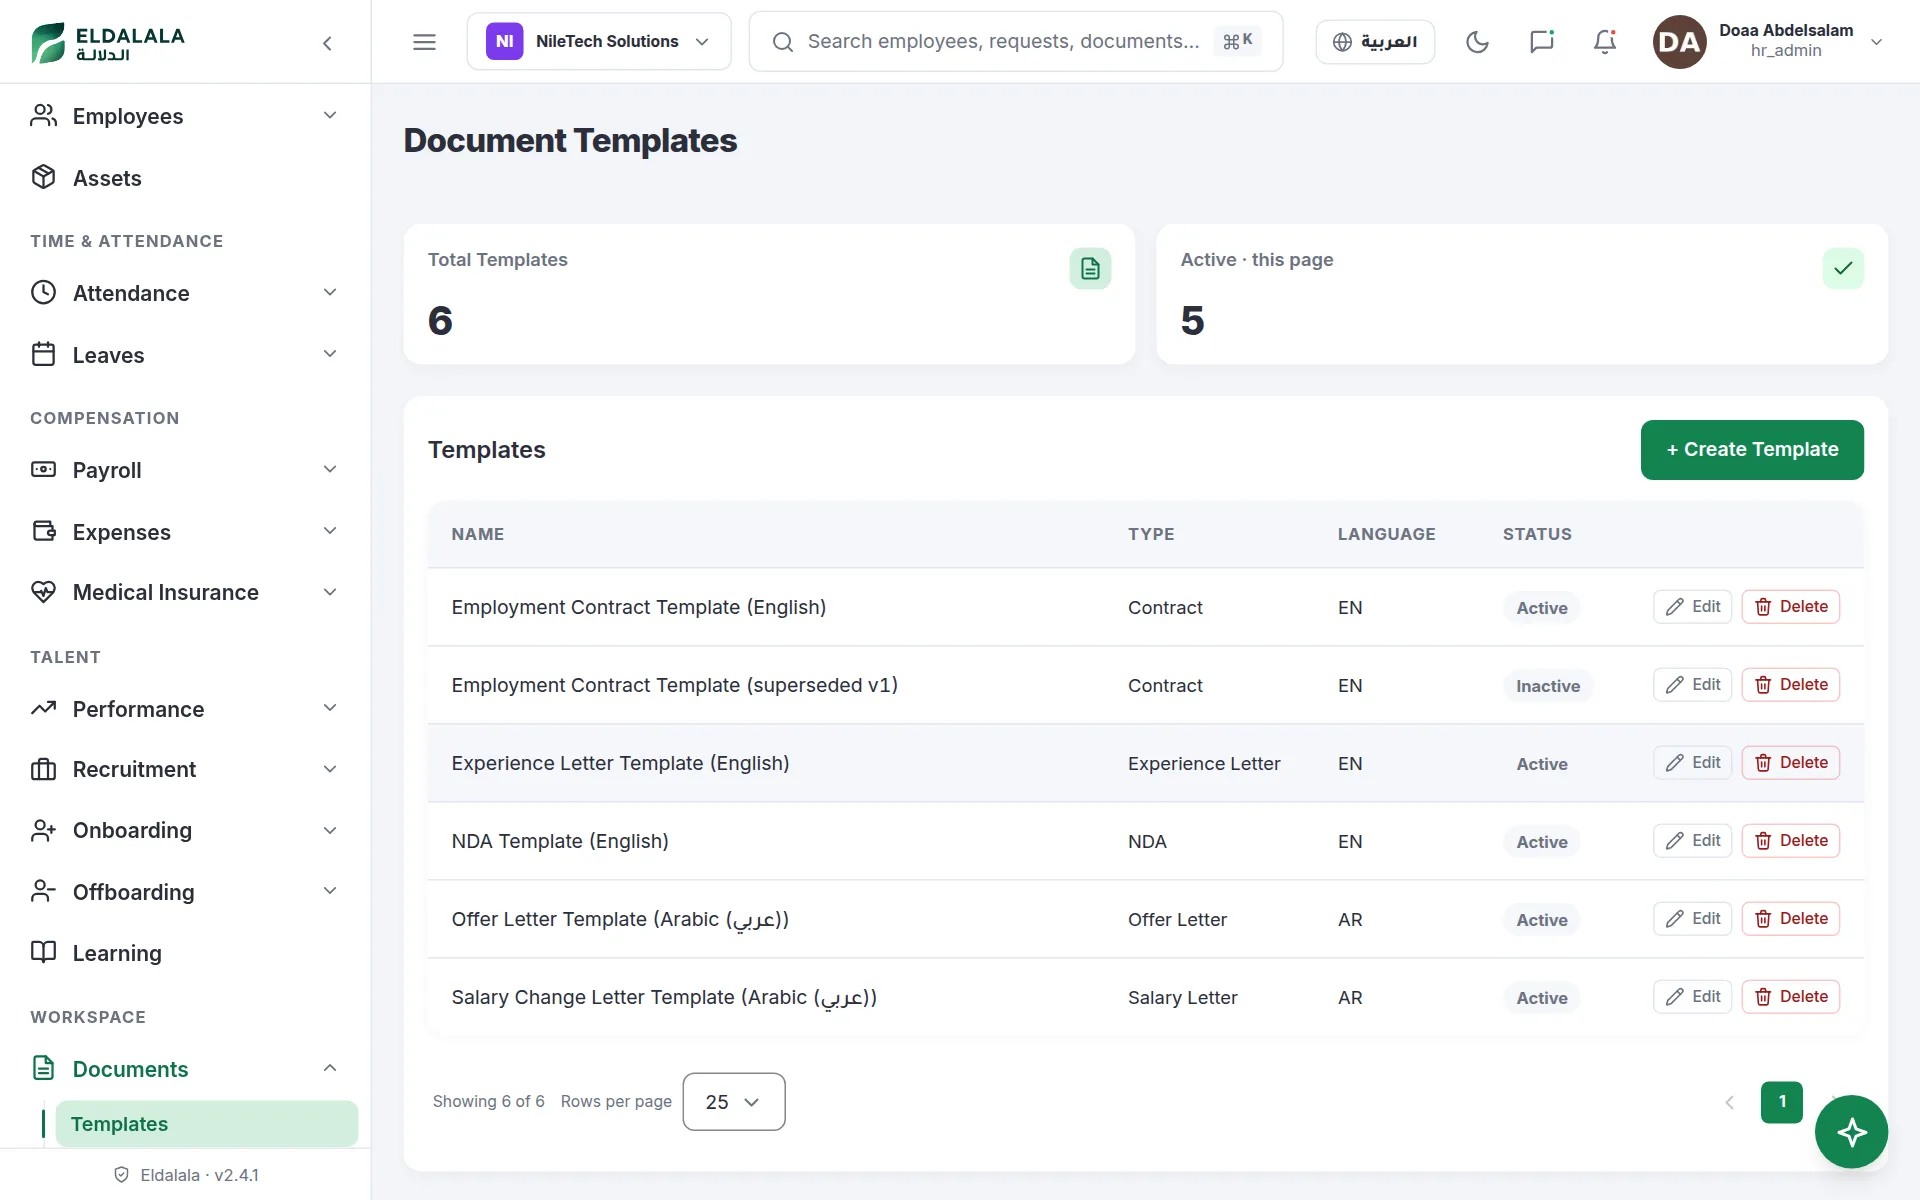Click the search employees input field
Screen dimensions: 1920x1200
(1016, 42)
